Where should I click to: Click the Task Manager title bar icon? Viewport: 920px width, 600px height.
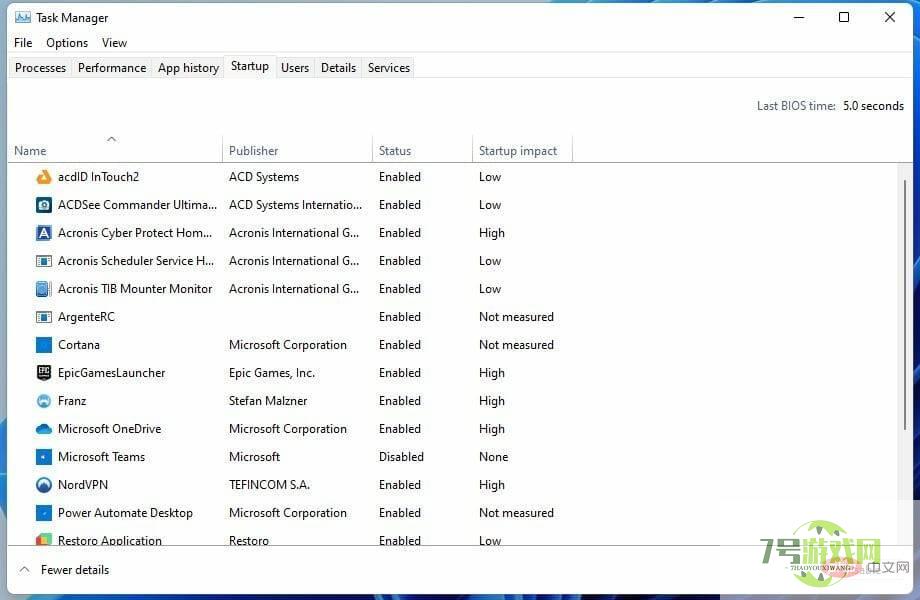(x=23, y=18)
